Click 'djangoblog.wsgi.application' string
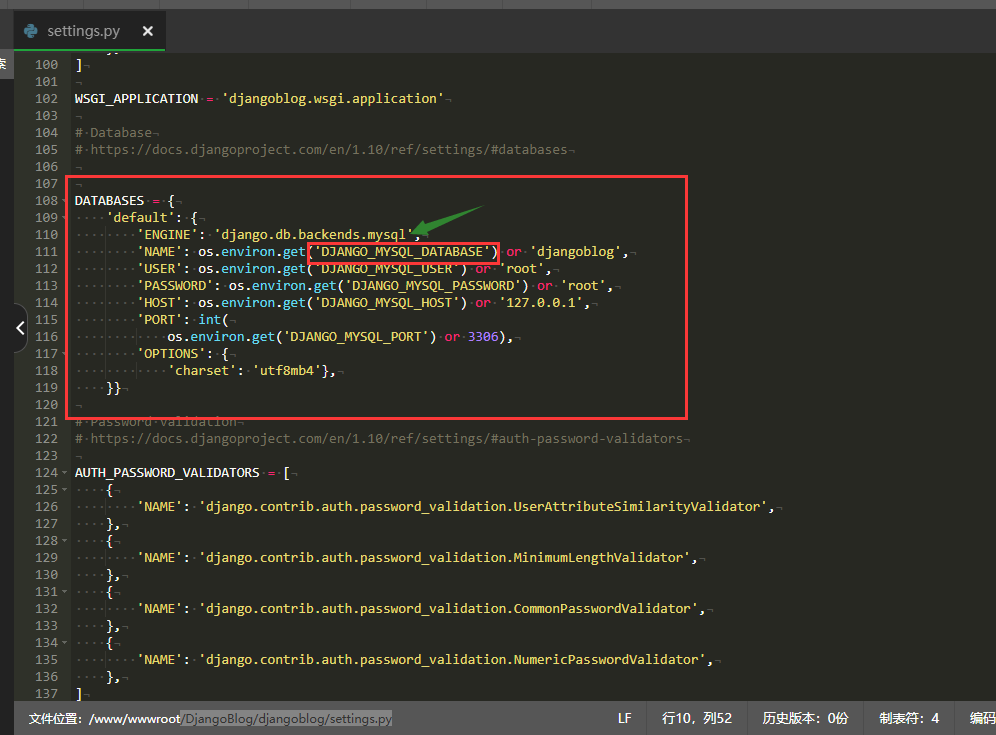Viewport: 996px width, 735px height. coord(333,98)
